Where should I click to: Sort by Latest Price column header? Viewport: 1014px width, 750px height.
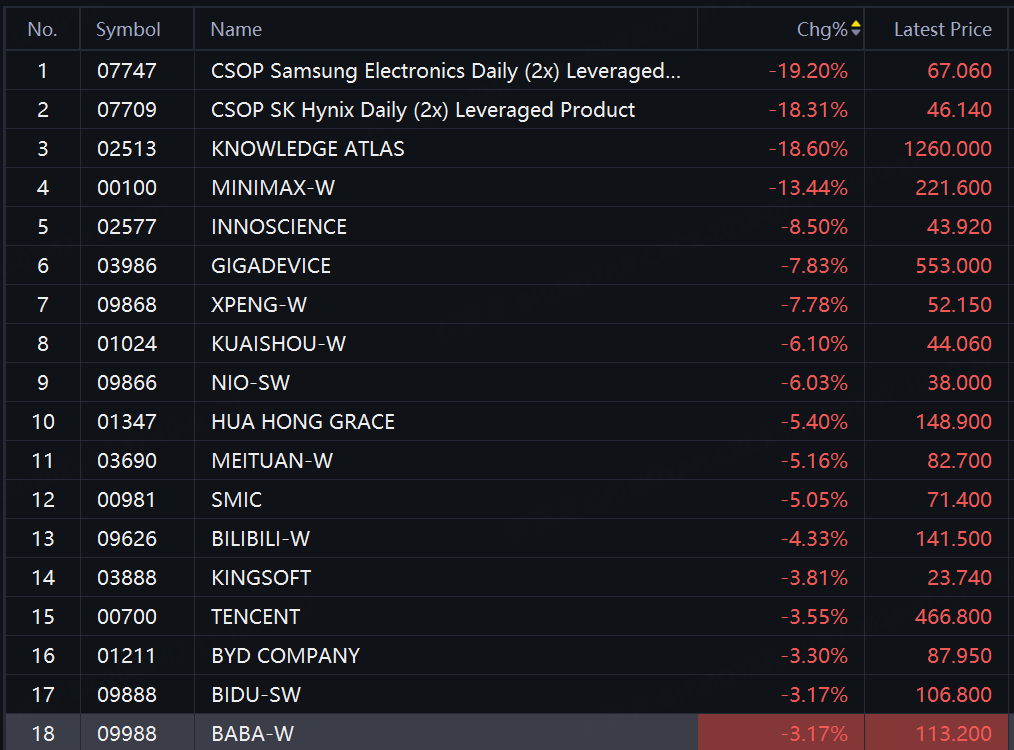[x=942, y=30]
